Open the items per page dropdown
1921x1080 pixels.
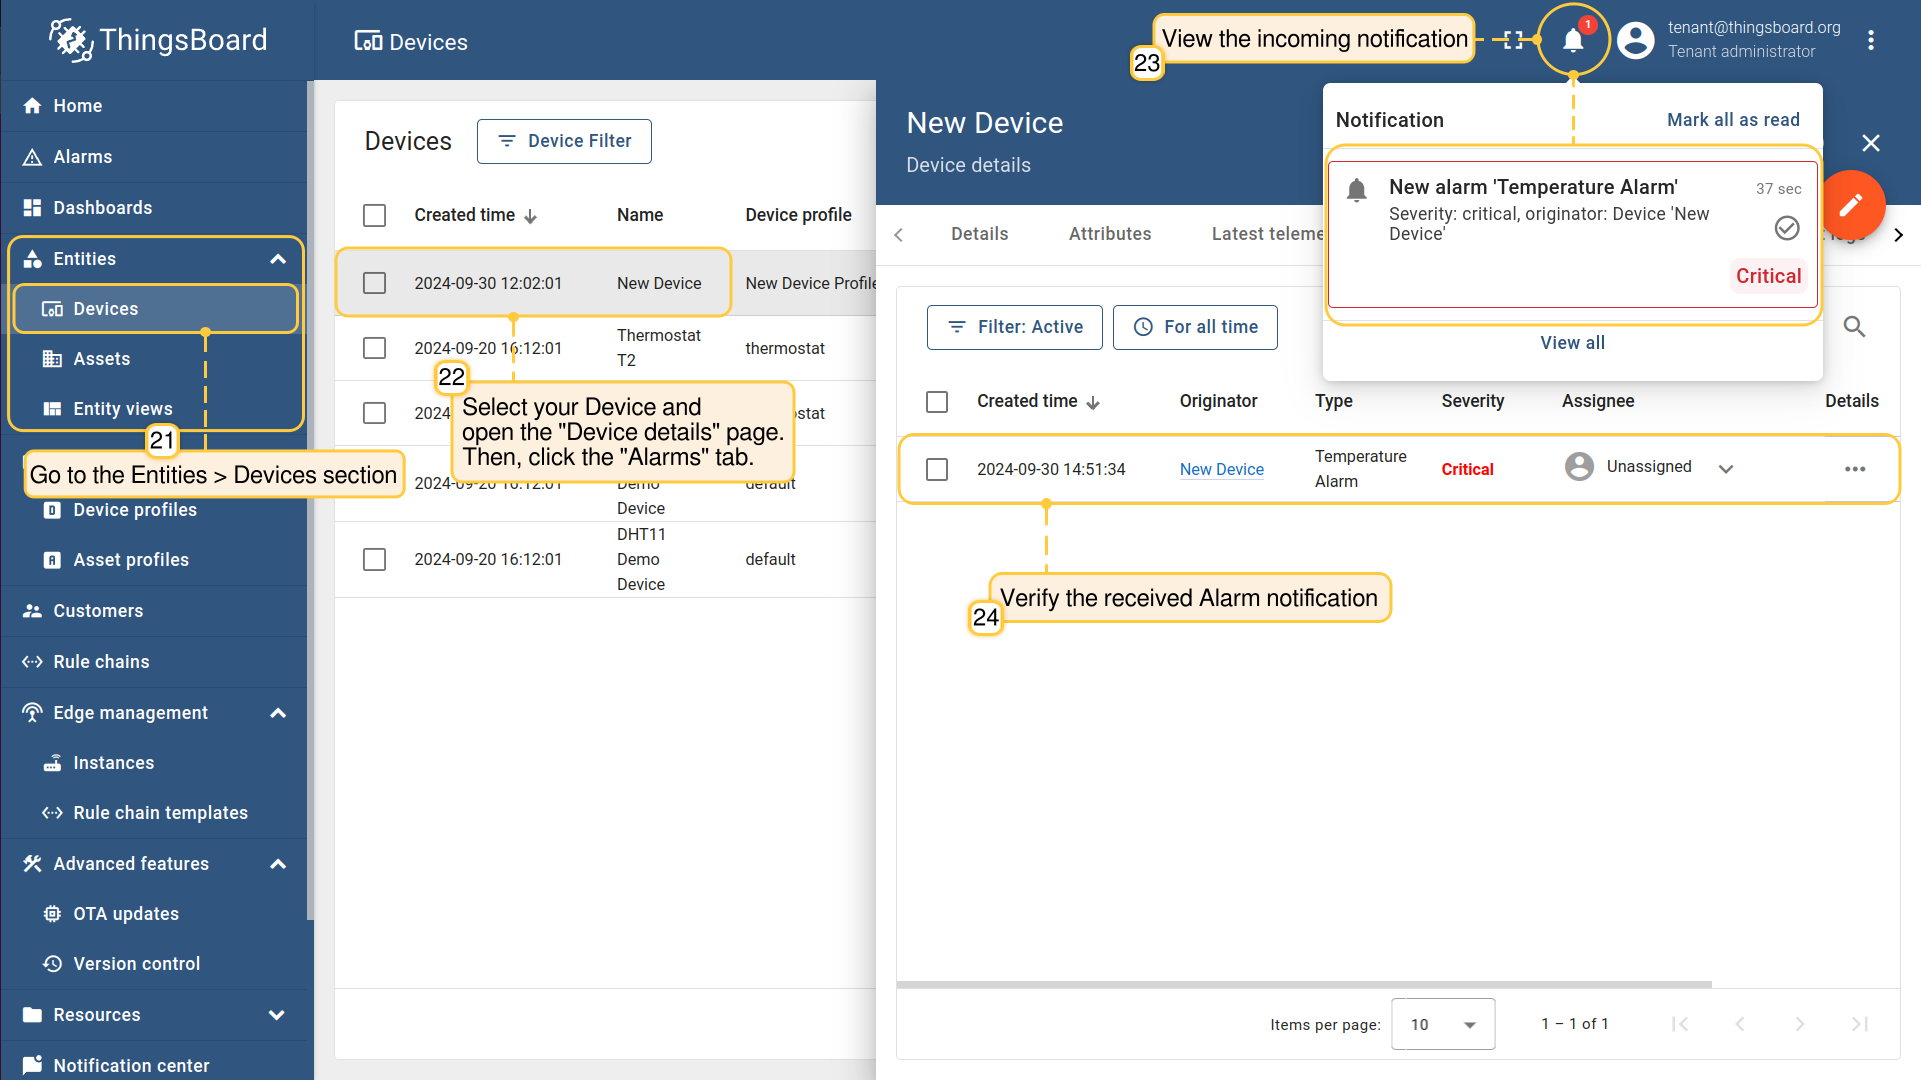point(1442,1024)
